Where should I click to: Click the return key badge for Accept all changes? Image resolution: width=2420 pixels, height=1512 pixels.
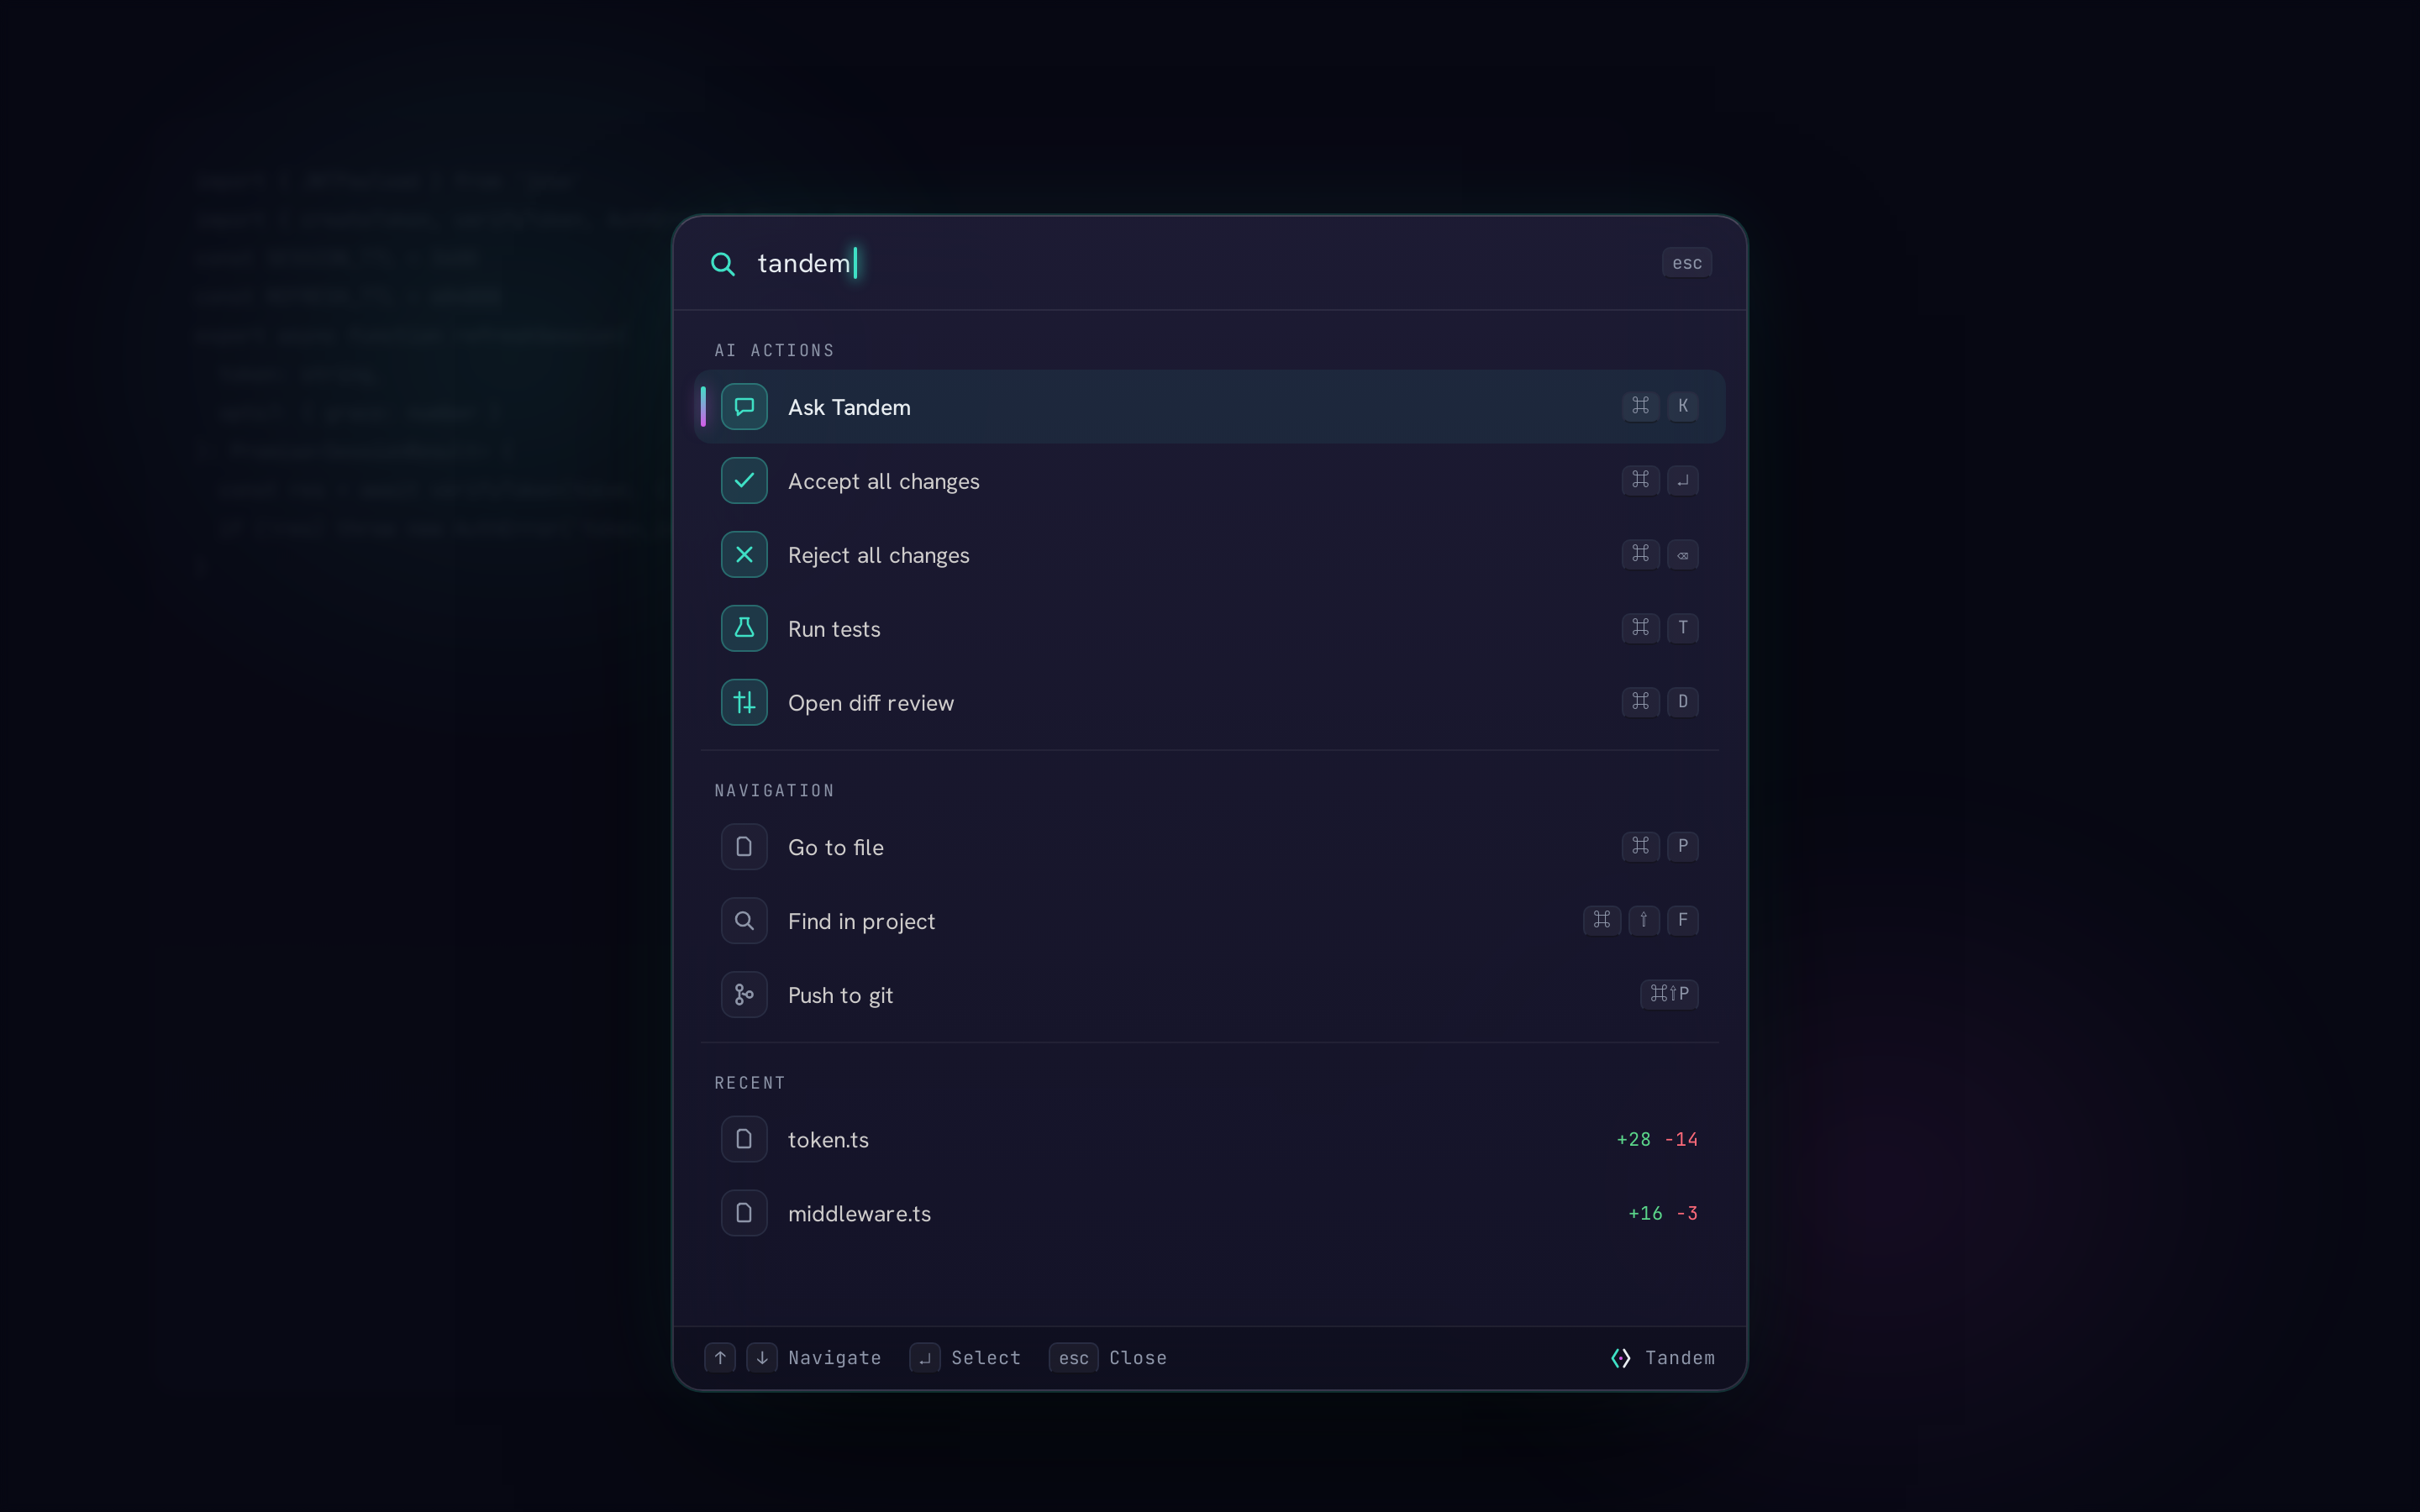pyautogui.click(x=1683, y=480)
